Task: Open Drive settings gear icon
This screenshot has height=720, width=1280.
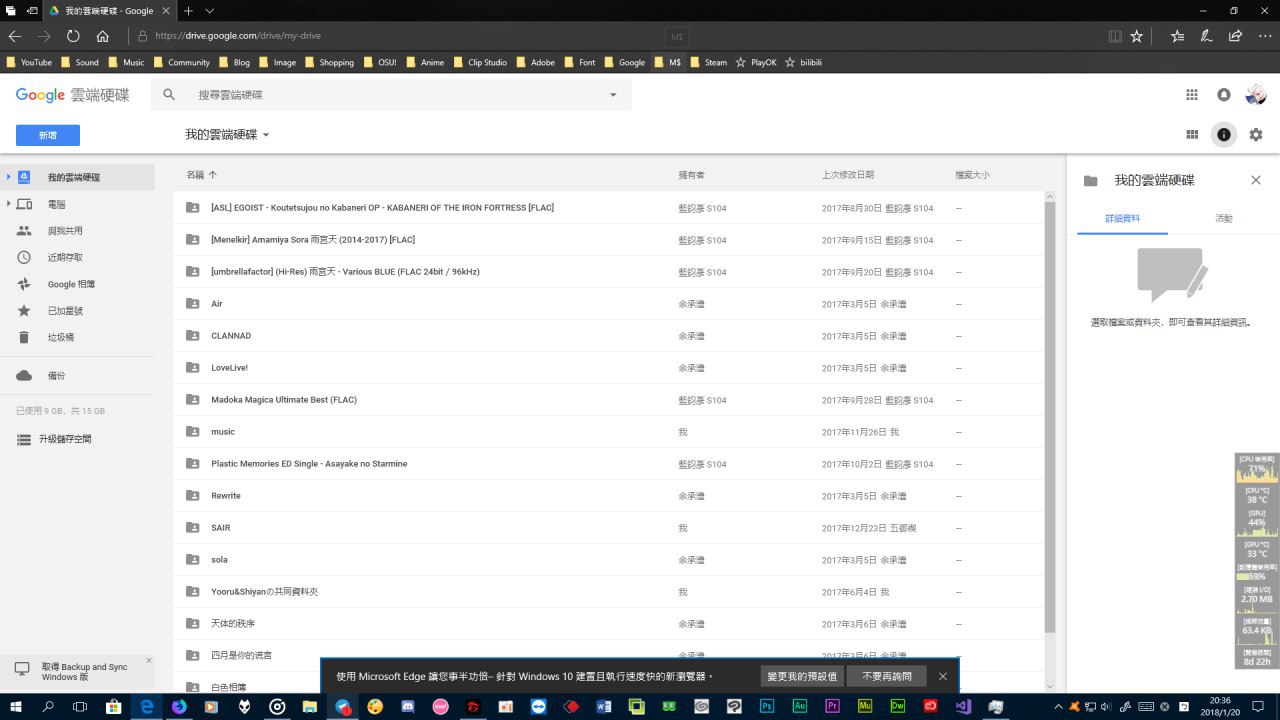Action: [1256, 135]
